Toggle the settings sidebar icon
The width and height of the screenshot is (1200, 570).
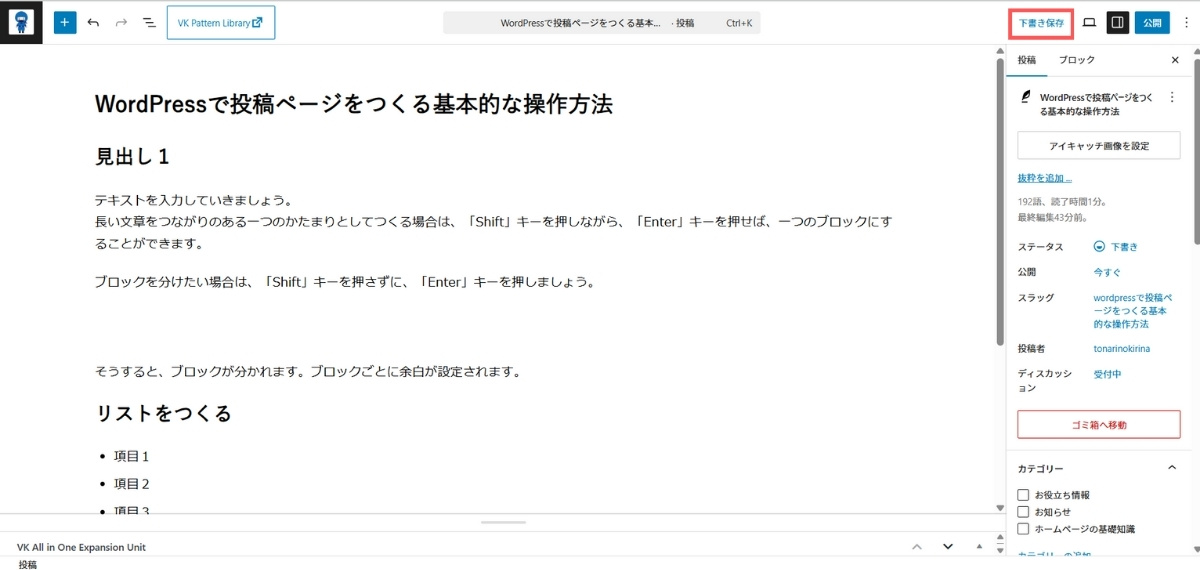coord(1118,22)
